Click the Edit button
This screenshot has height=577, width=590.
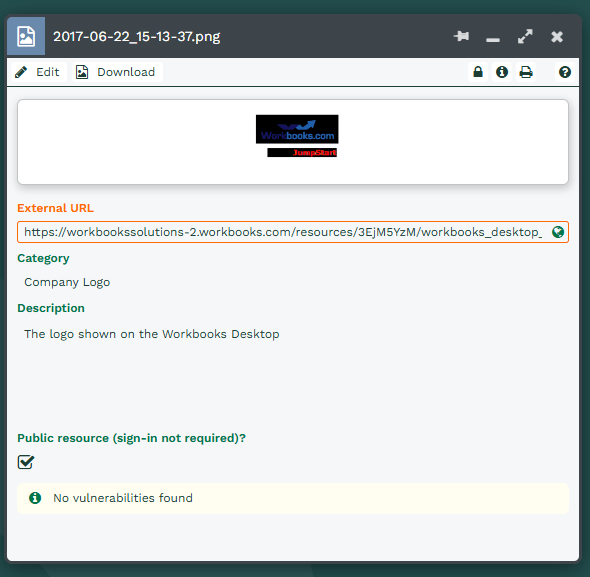coord(38,72)
